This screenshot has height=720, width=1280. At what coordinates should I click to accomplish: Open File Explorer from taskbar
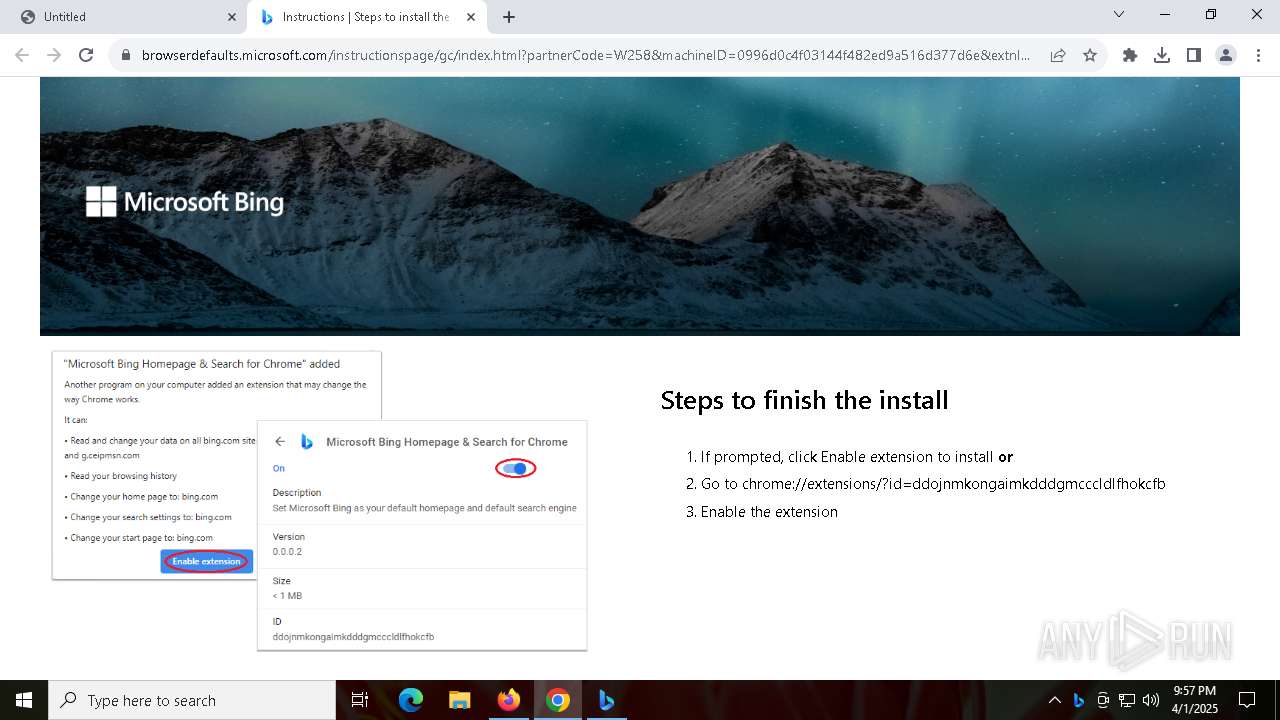pyautogui.click(x=460, y=700)
